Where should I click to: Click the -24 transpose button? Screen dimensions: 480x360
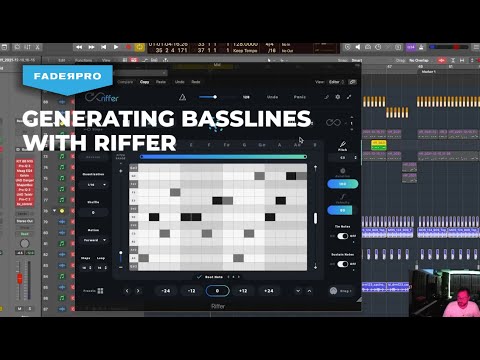click(x=166, y=291)
